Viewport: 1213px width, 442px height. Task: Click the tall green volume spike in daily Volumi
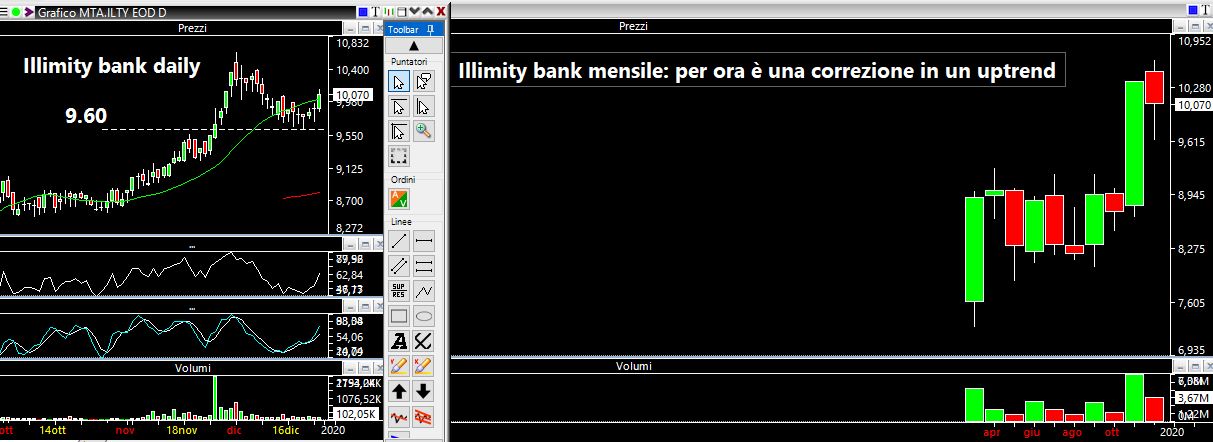coord(215,397)
